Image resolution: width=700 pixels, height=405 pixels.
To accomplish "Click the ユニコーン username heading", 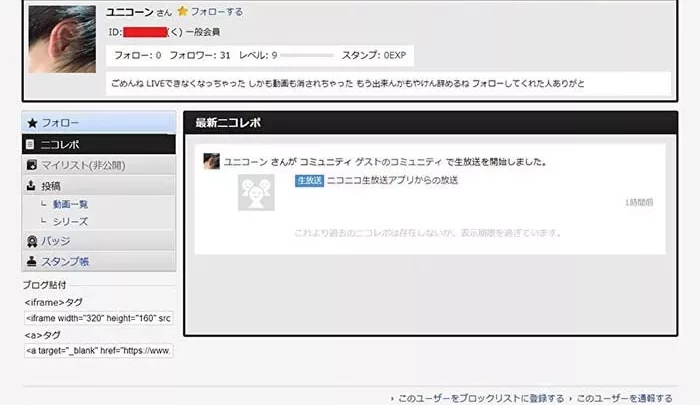I will click(129, 12).
